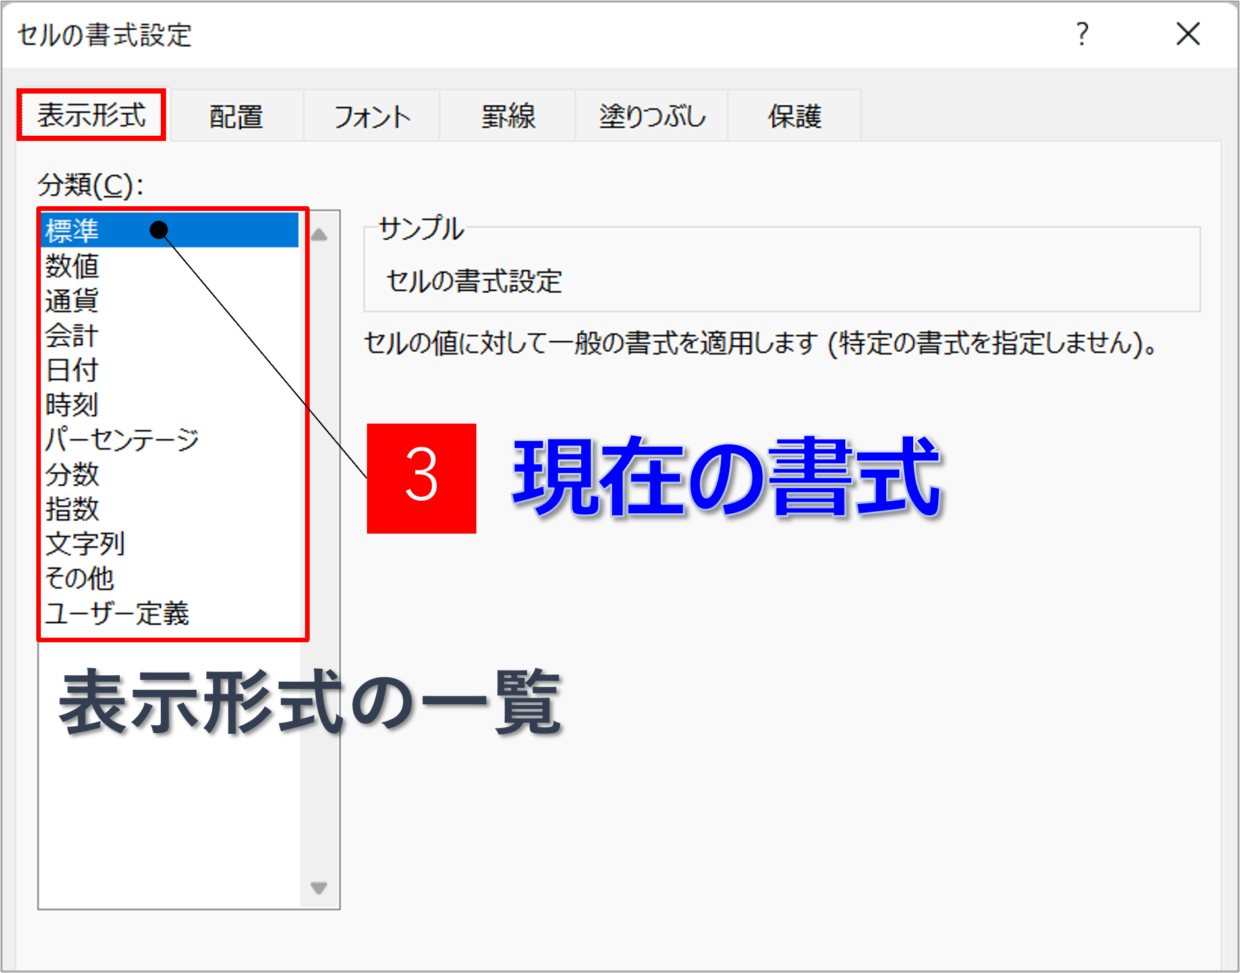
Task: Choose パーセンテージ format category
Action: click(122, 440)
